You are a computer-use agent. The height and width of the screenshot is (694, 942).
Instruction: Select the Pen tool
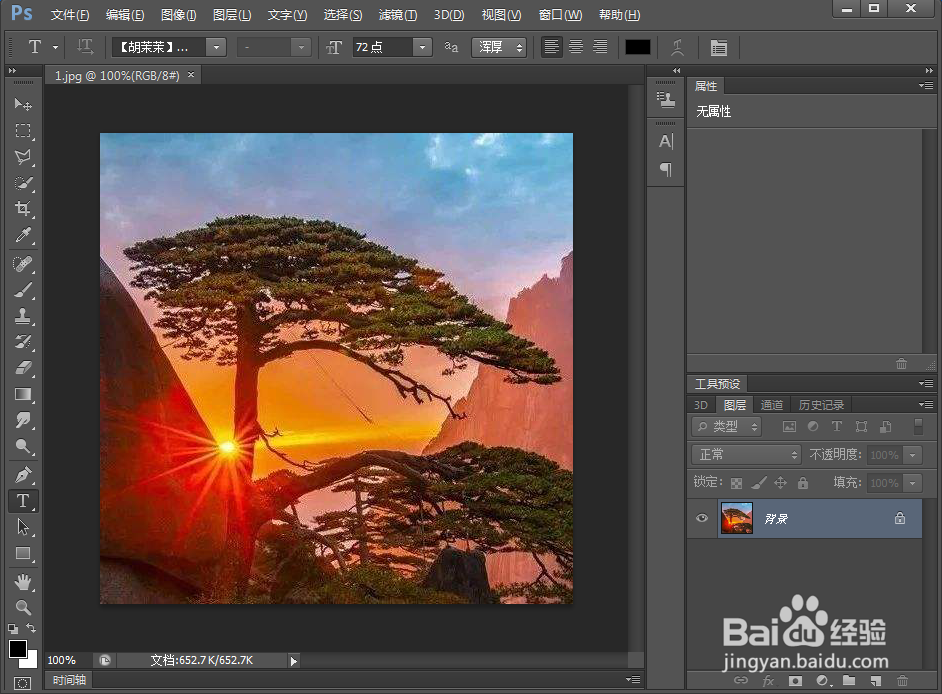23,475
